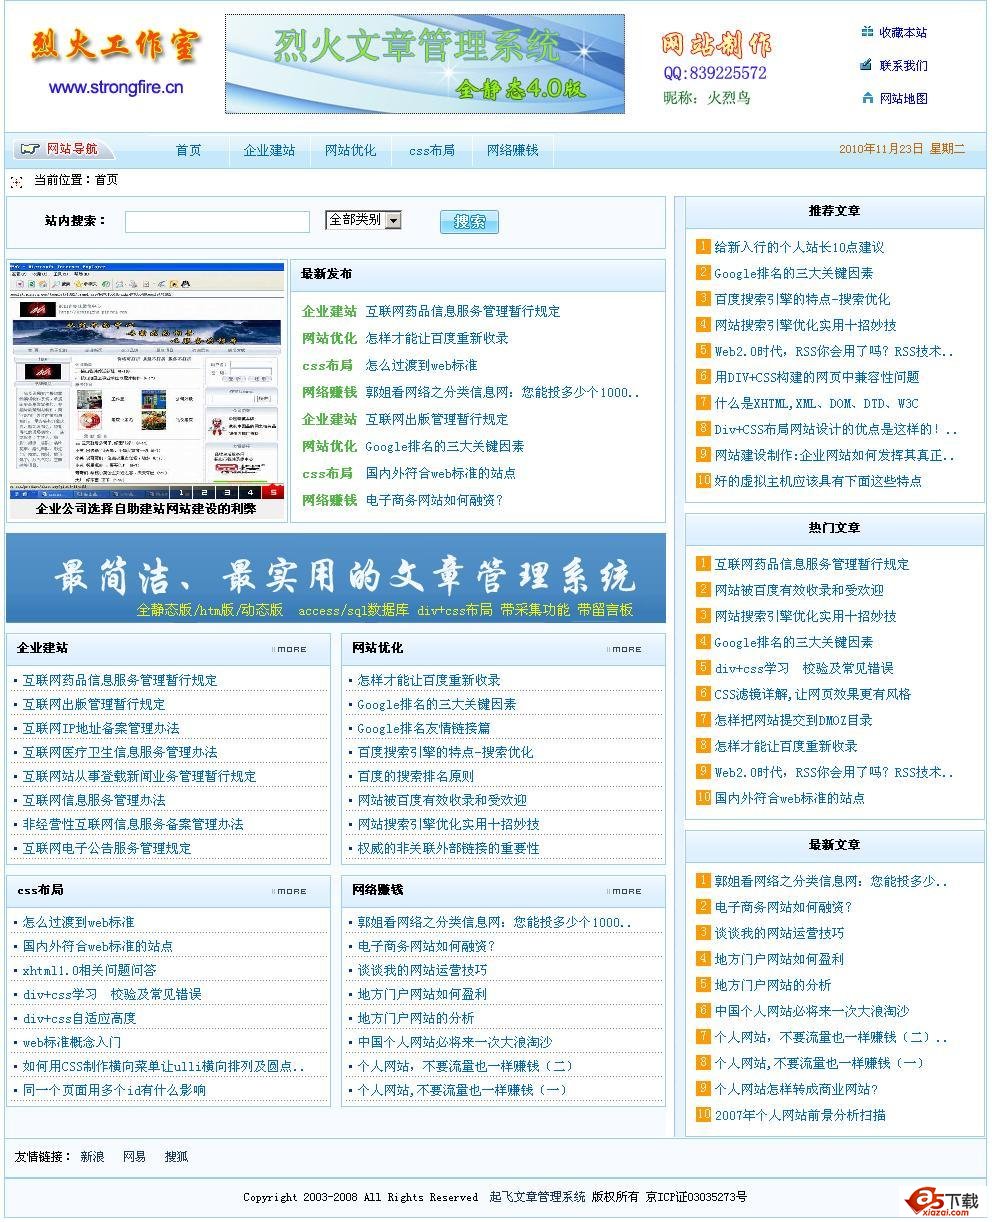Click the bookmark icon beside 收藏本站
992x1222 pixels.
pos(865,31)
